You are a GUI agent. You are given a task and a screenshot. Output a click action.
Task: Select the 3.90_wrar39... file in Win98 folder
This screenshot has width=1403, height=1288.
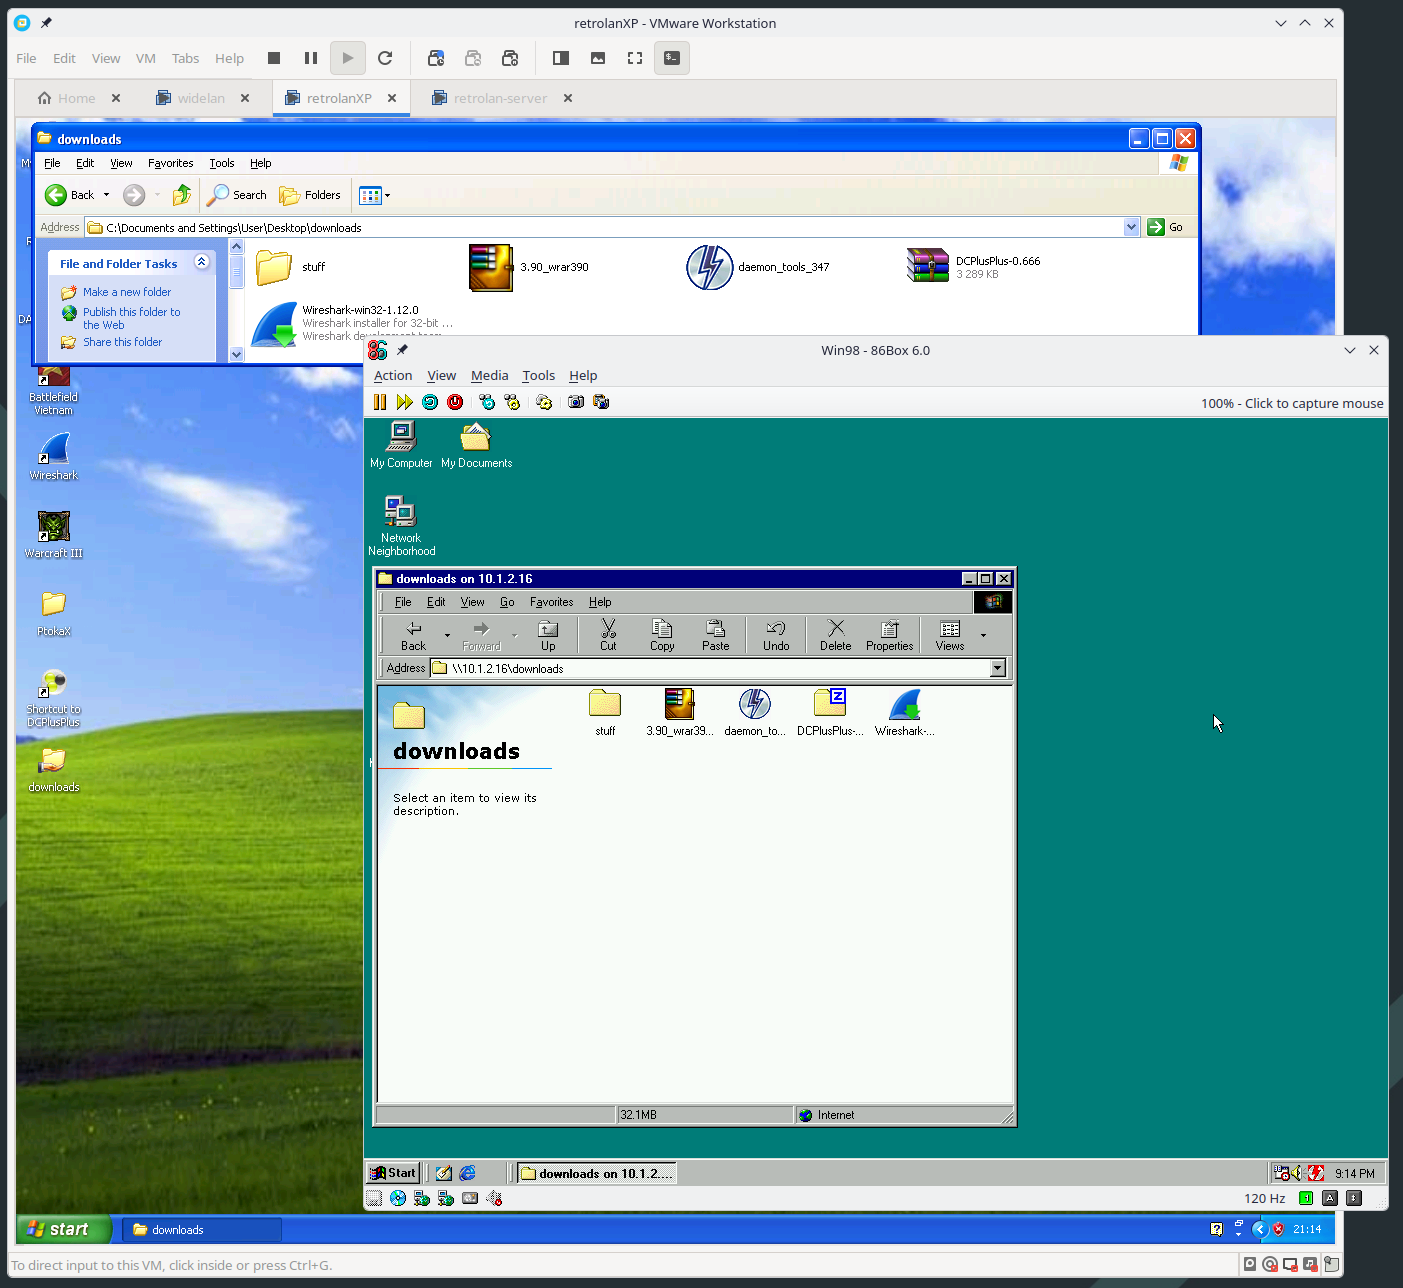point(680,713)
